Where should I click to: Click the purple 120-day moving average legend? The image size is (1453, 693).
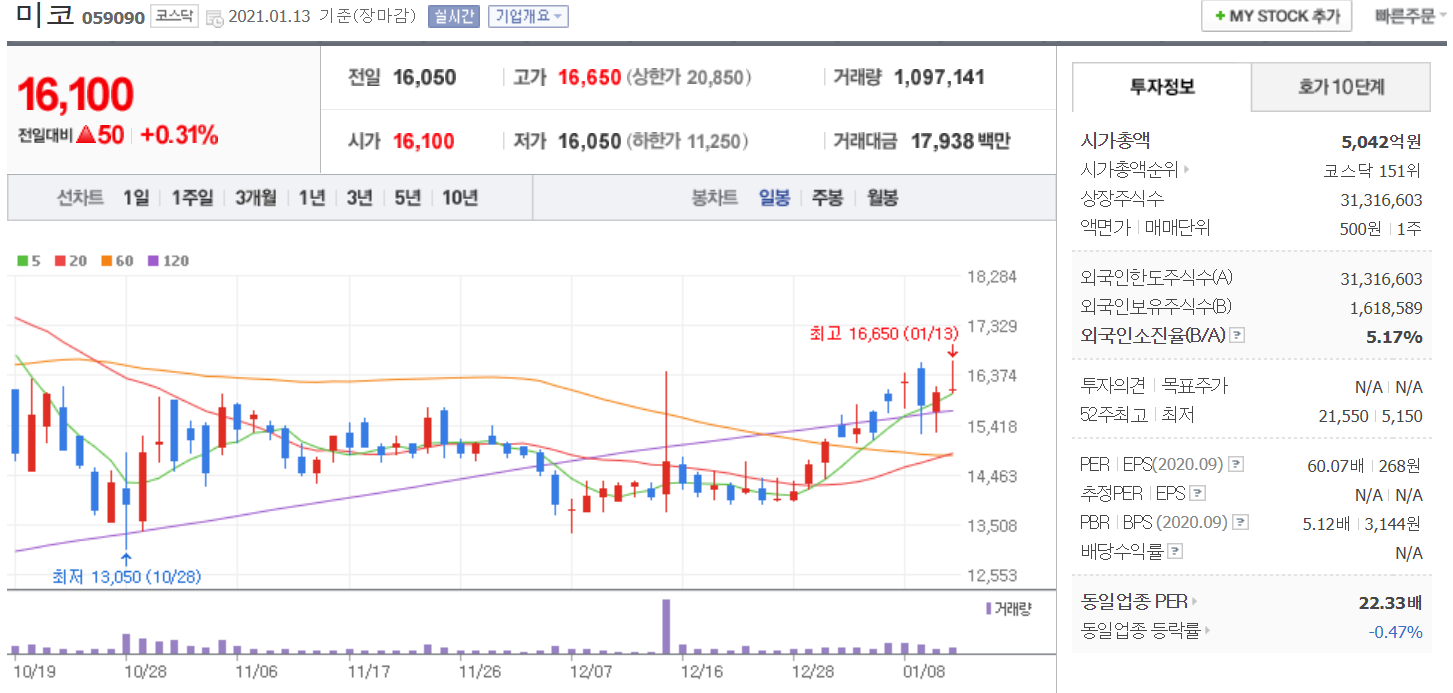coord(167,261)
